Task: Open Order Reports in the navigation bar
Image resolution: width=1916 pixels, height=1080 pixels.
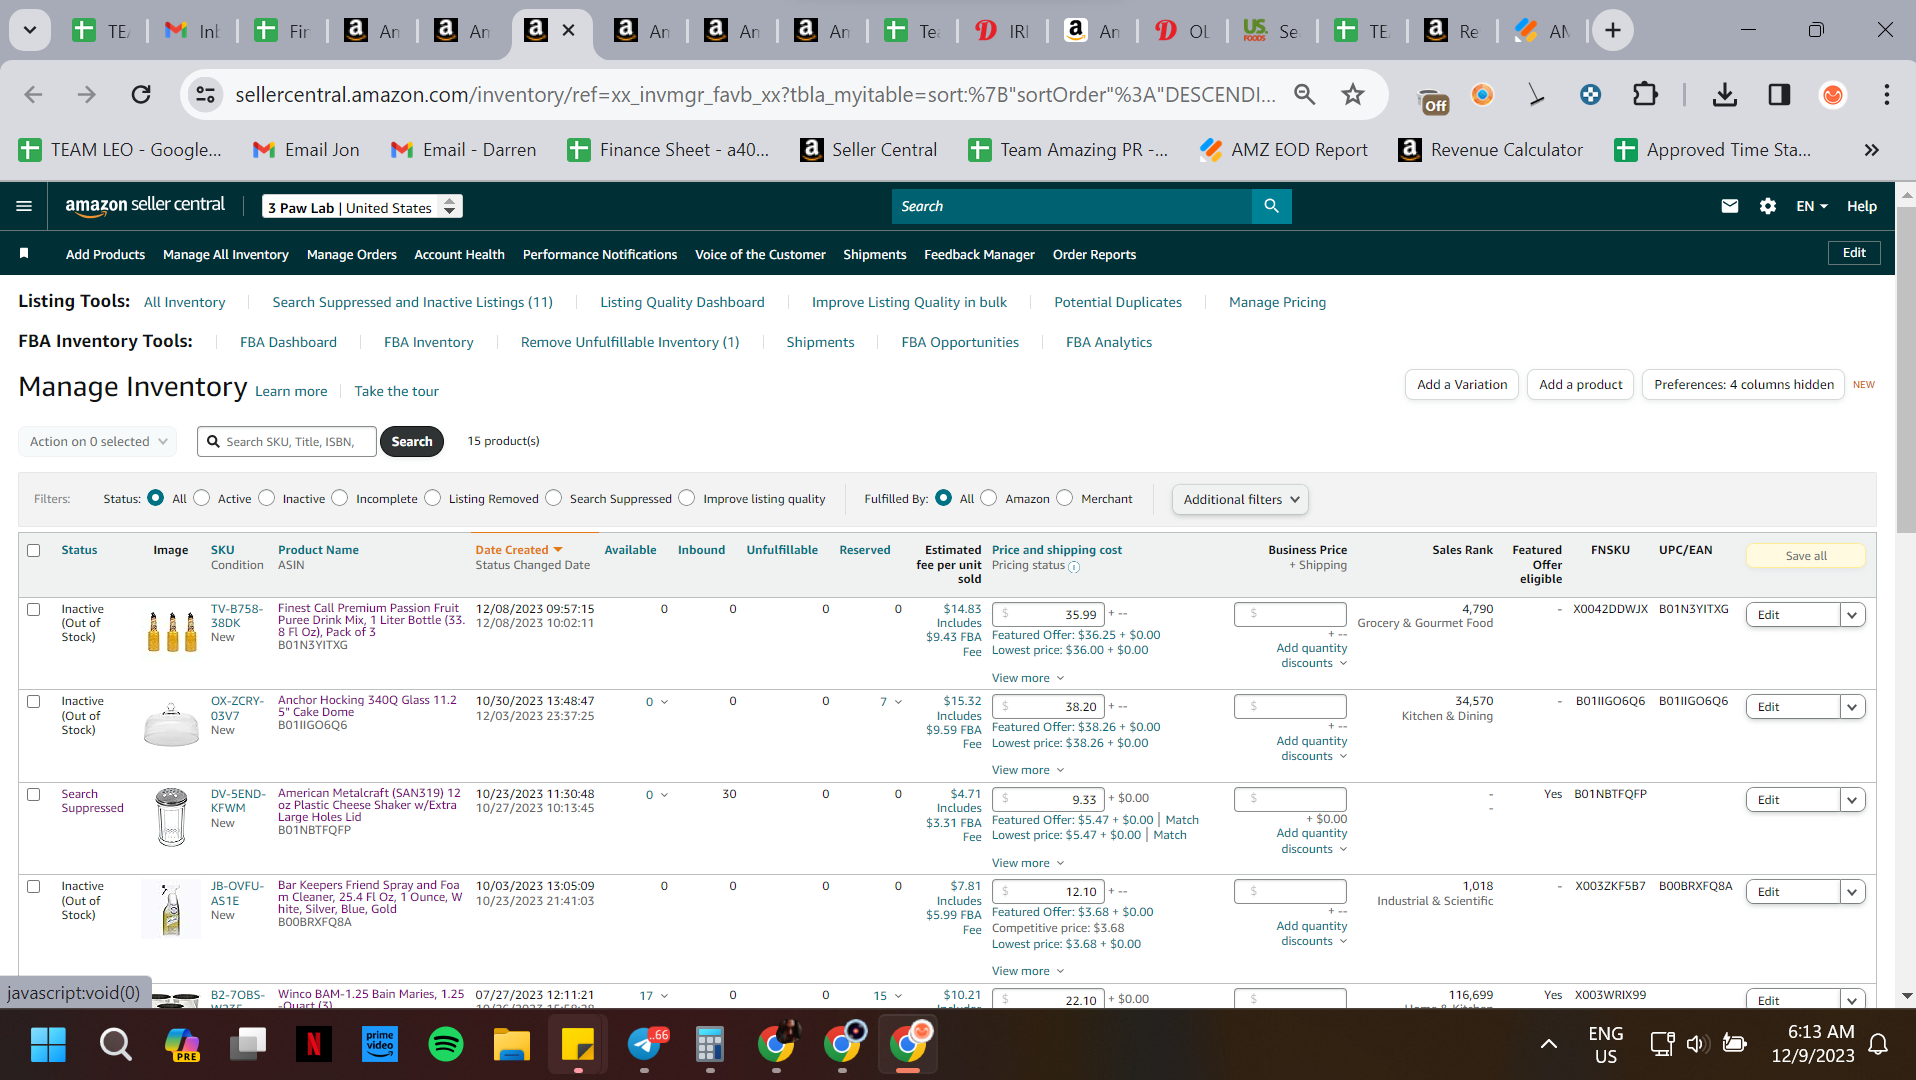Action: tap(1094, 254)
